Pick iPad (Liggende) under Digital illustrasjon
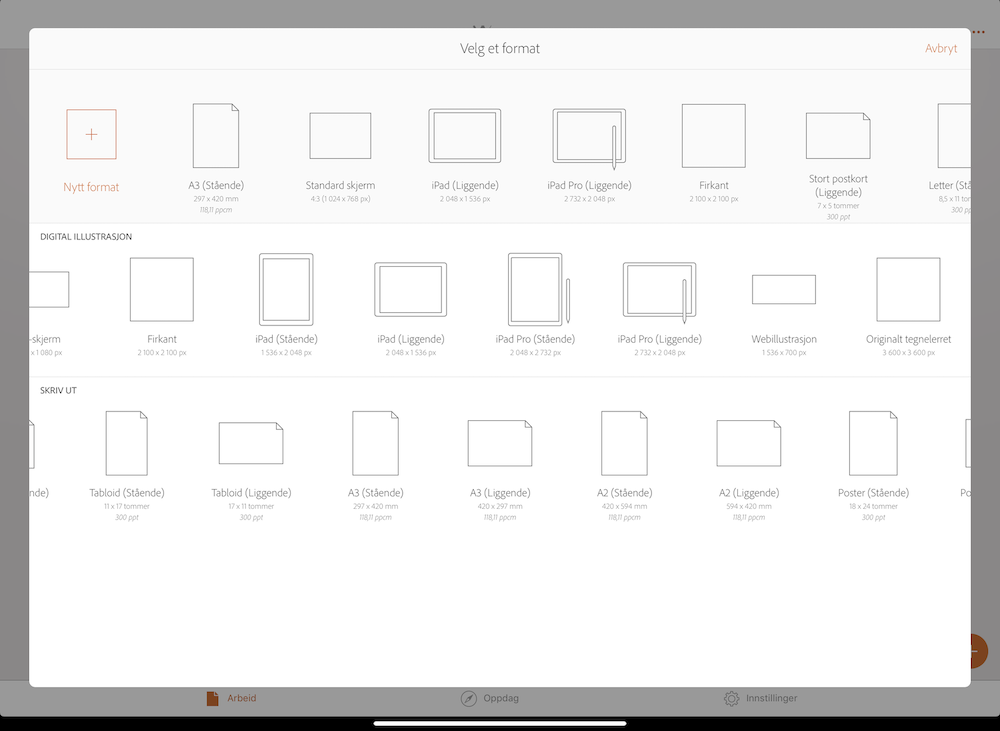 click(411, 309)
